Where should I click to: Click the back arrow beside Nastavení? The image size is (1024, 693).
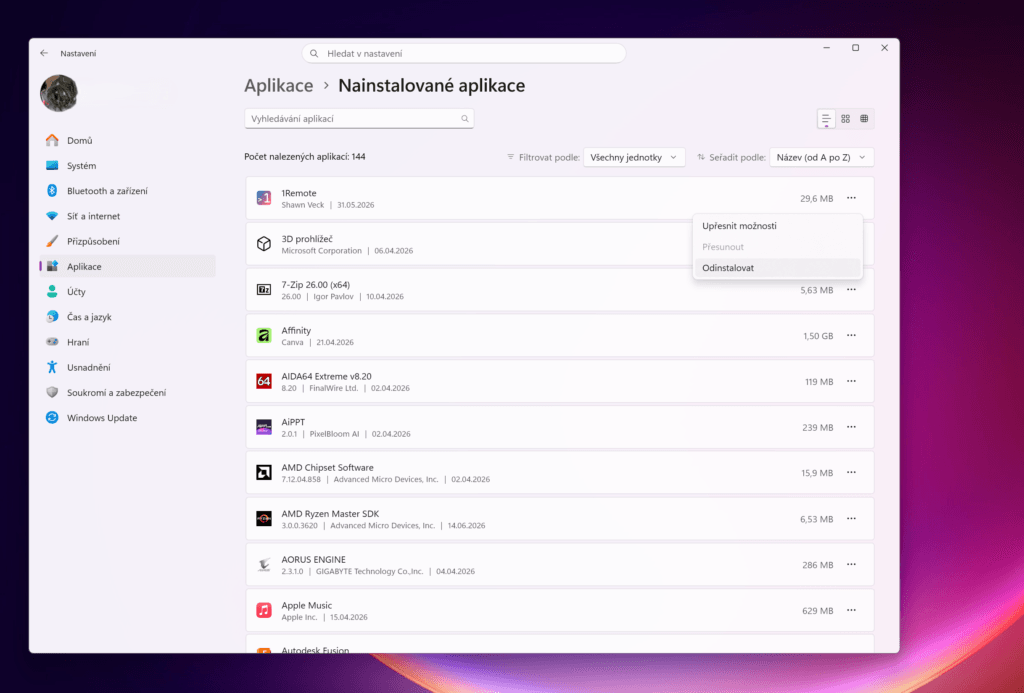pyautogui.click(x=44, y=54)
